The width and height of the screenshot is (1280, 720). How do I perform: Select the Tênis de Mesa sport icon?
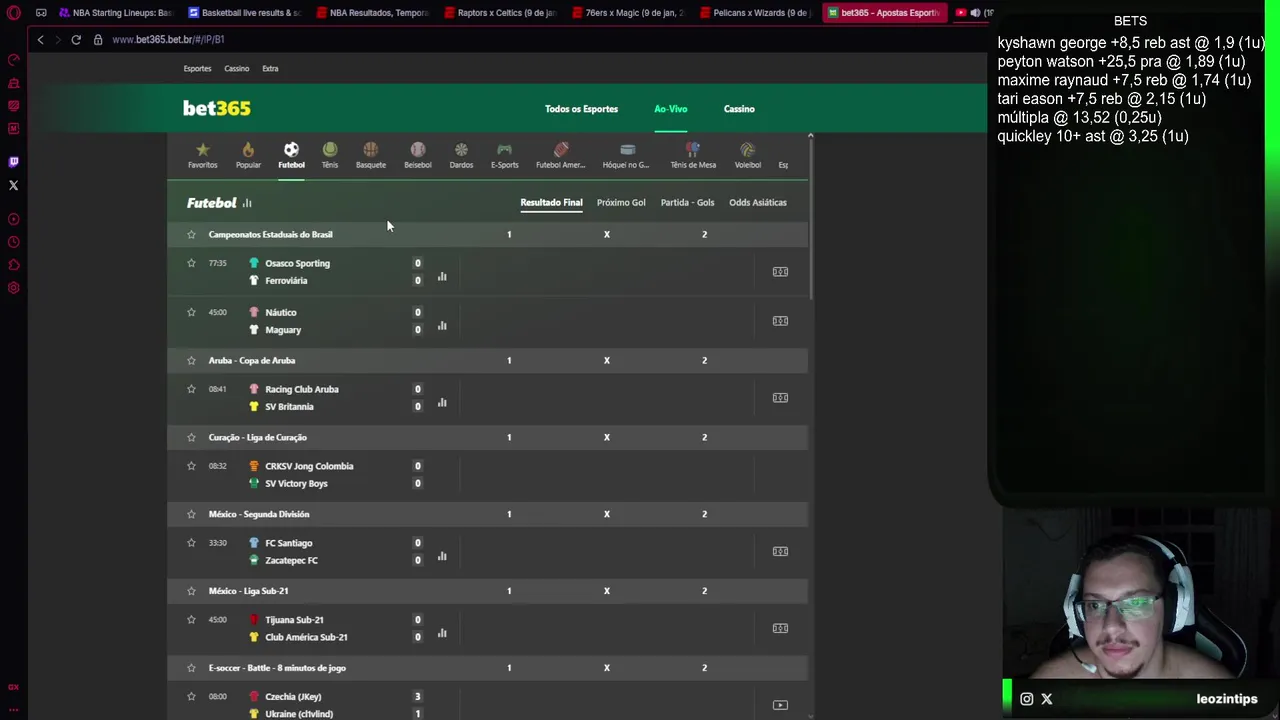(693, 155)
